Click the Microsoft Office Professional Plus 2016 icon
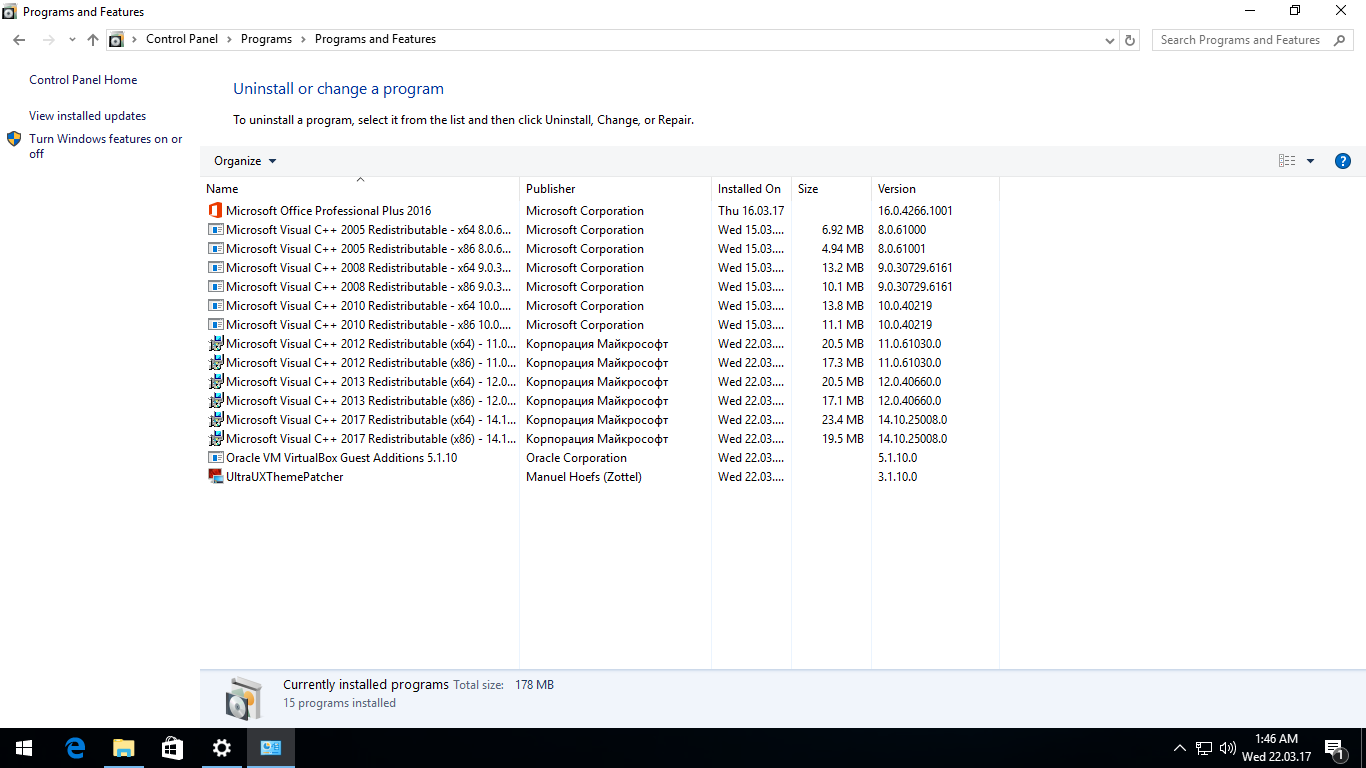 (x=215, y=211)
